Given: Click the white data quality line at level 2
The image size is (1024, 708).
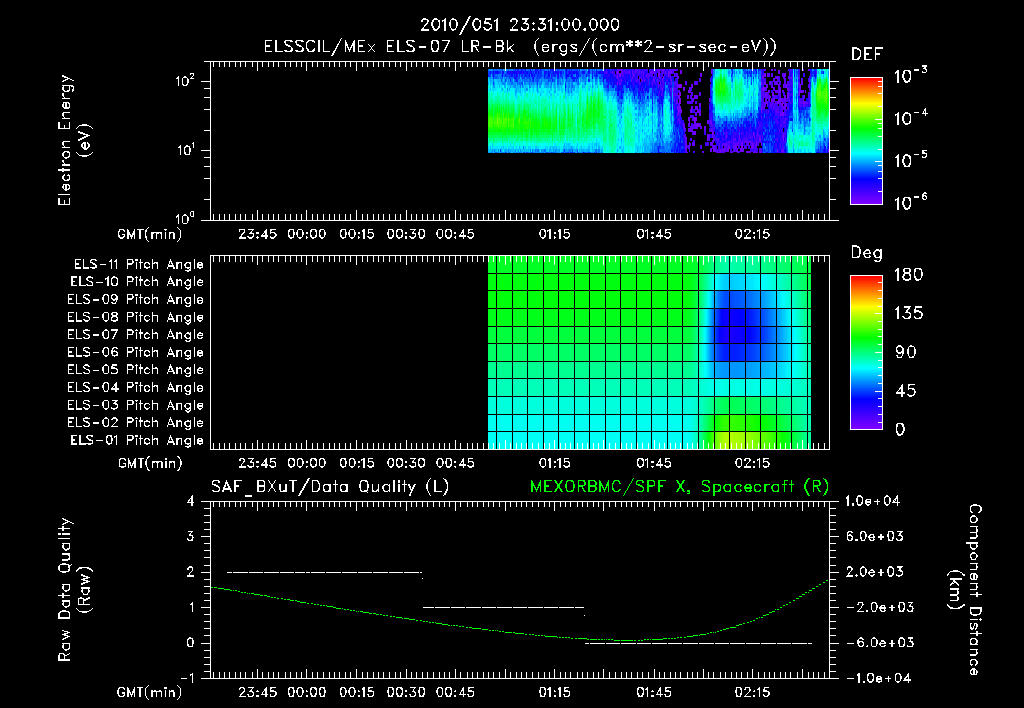Looking at the screenshot, I should (x=325, y=573).
